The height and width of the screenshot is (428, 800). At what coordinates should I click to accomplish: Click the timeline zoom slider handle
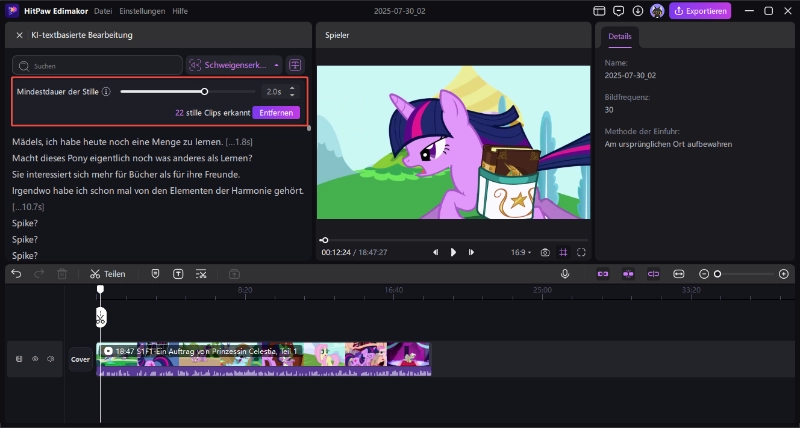(x=717, y=274)
